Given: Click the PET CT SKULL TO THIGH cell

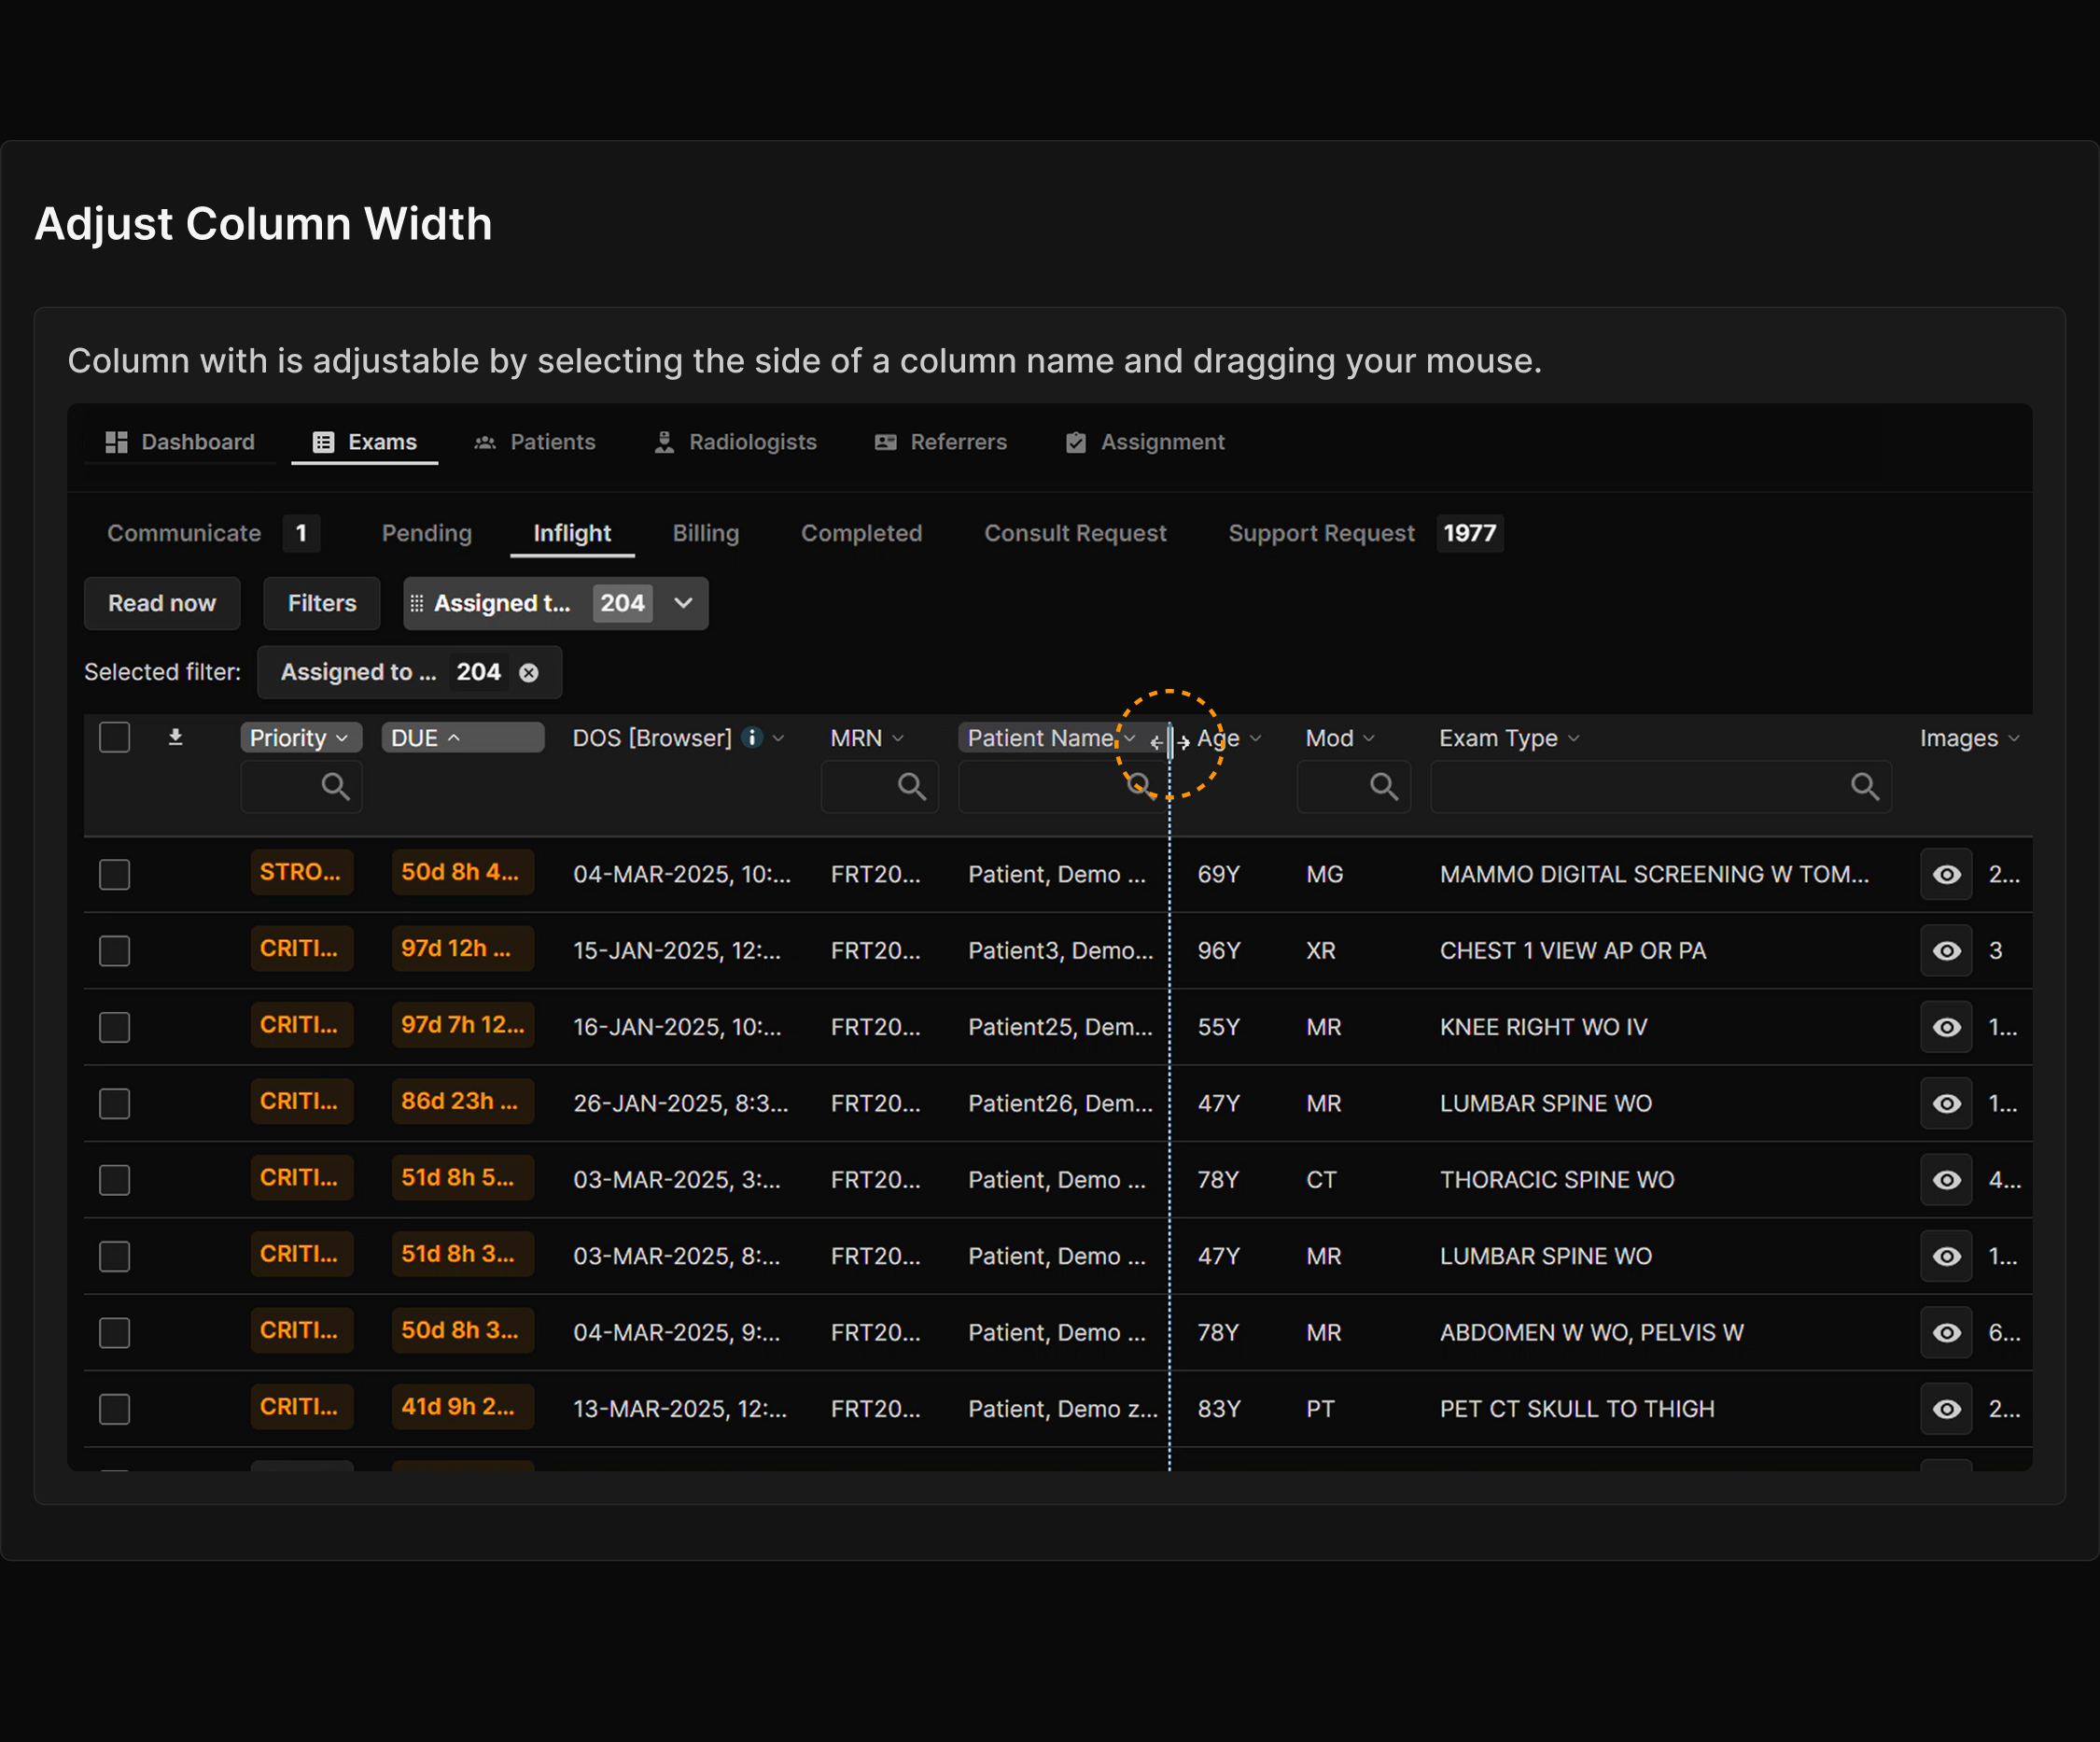Looking at the screenshot, I should 1577,1410.
